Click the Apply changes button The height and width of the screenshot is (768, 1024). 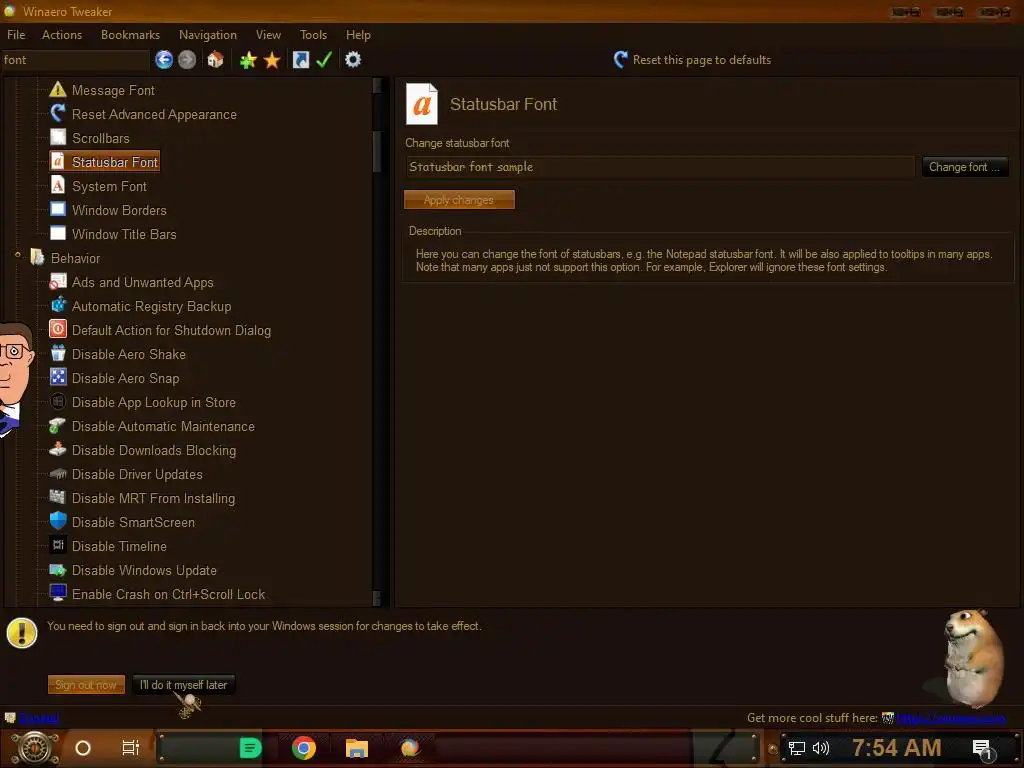pyautogui.click(x=459, y=200)
